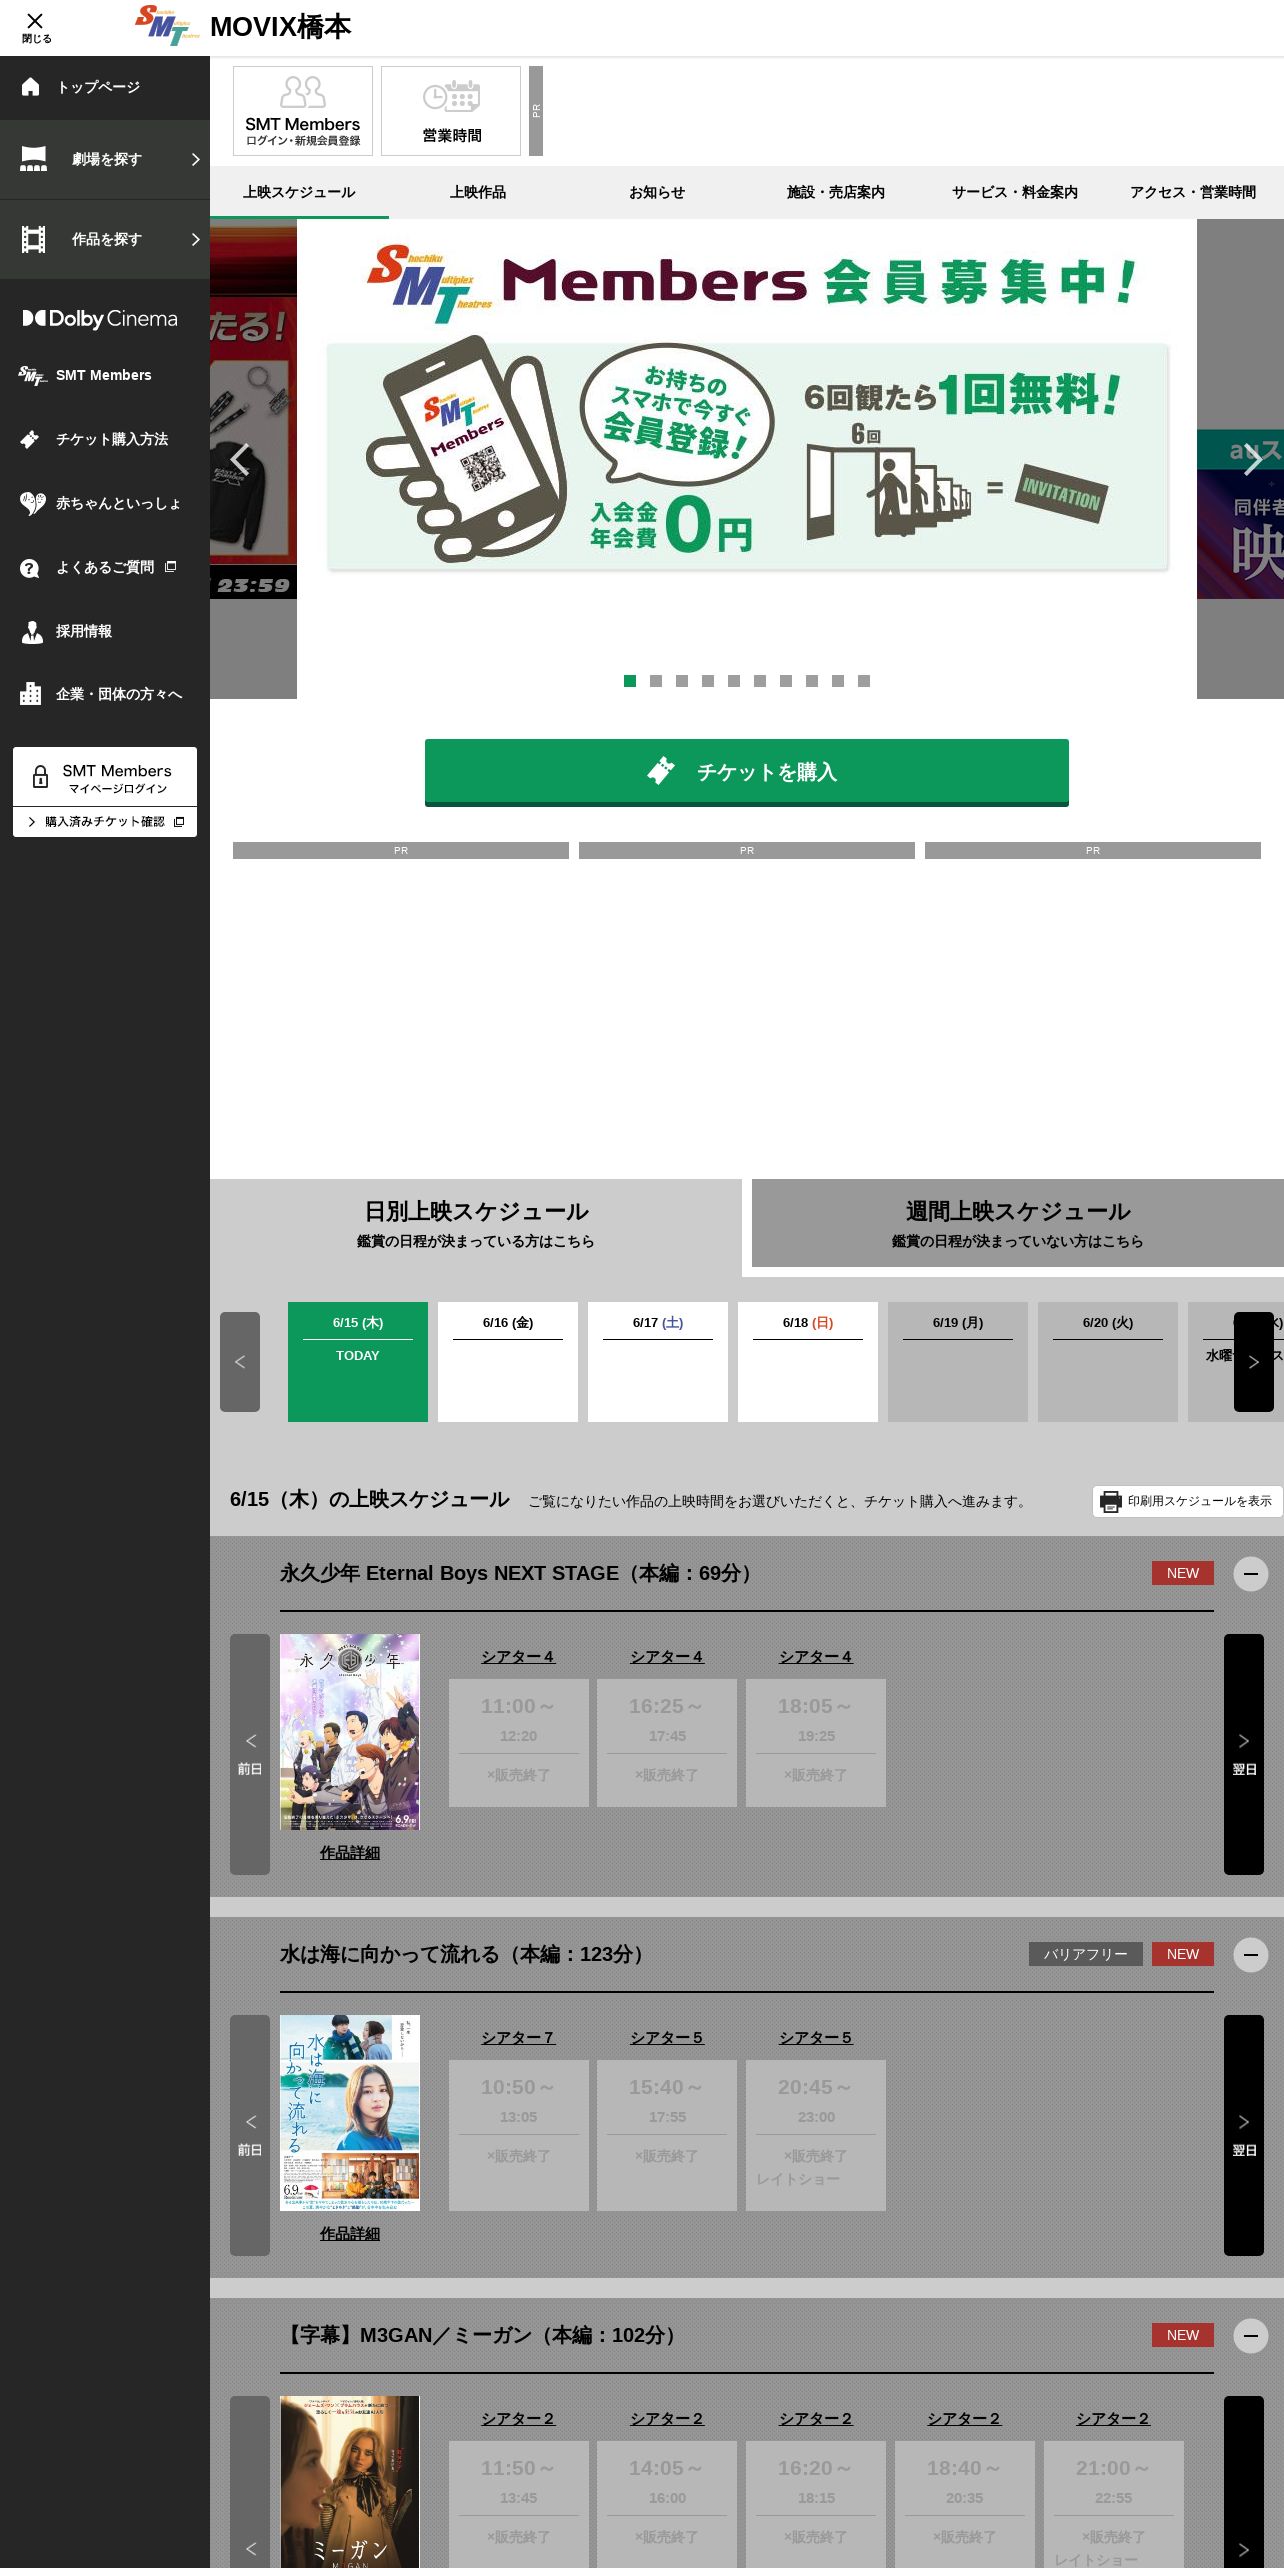The image size is (1284, 2568).
Task: Click SMT Members ログイン・新規会員登録 tile
Action: 303,111
